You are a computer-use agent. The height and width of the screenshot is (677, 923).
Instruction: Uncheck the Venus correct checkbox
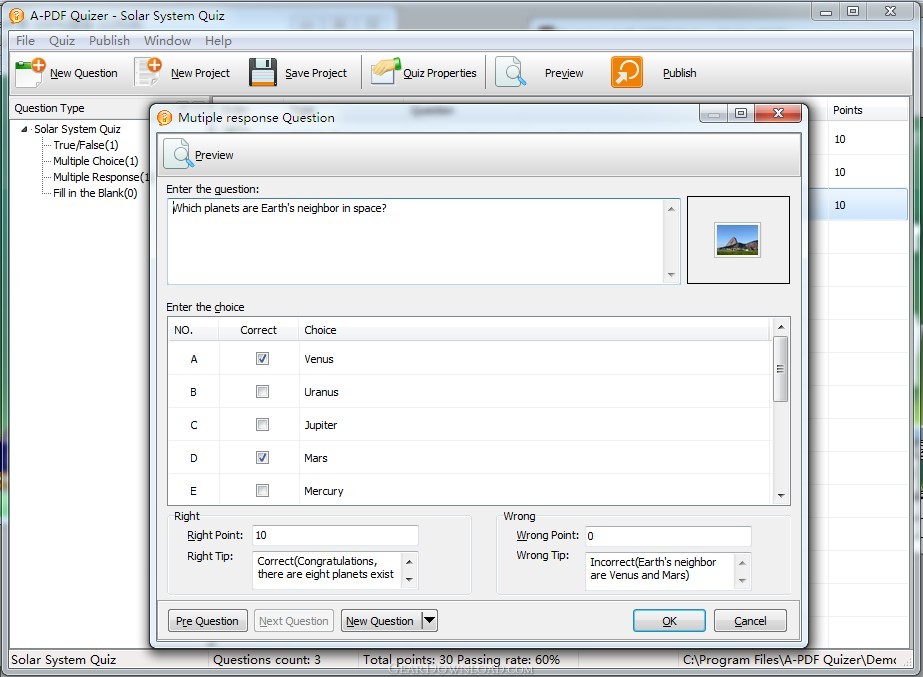[x=263, y=359]
